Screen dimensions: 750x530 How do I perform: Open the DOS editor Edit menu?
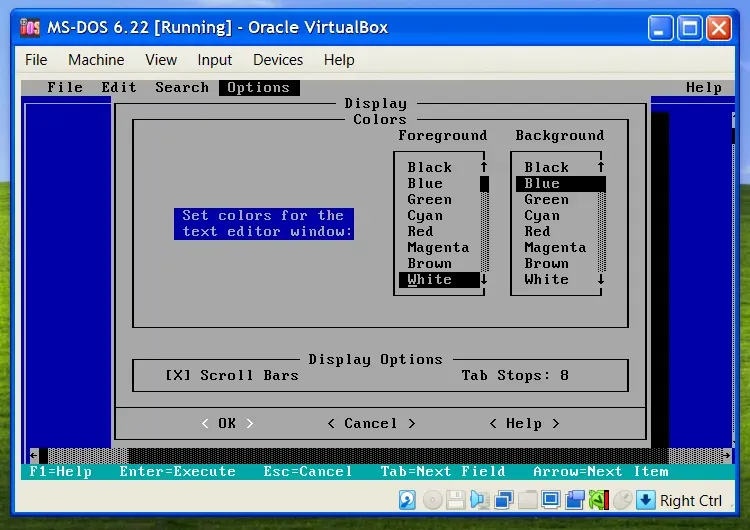pos(119,88)
